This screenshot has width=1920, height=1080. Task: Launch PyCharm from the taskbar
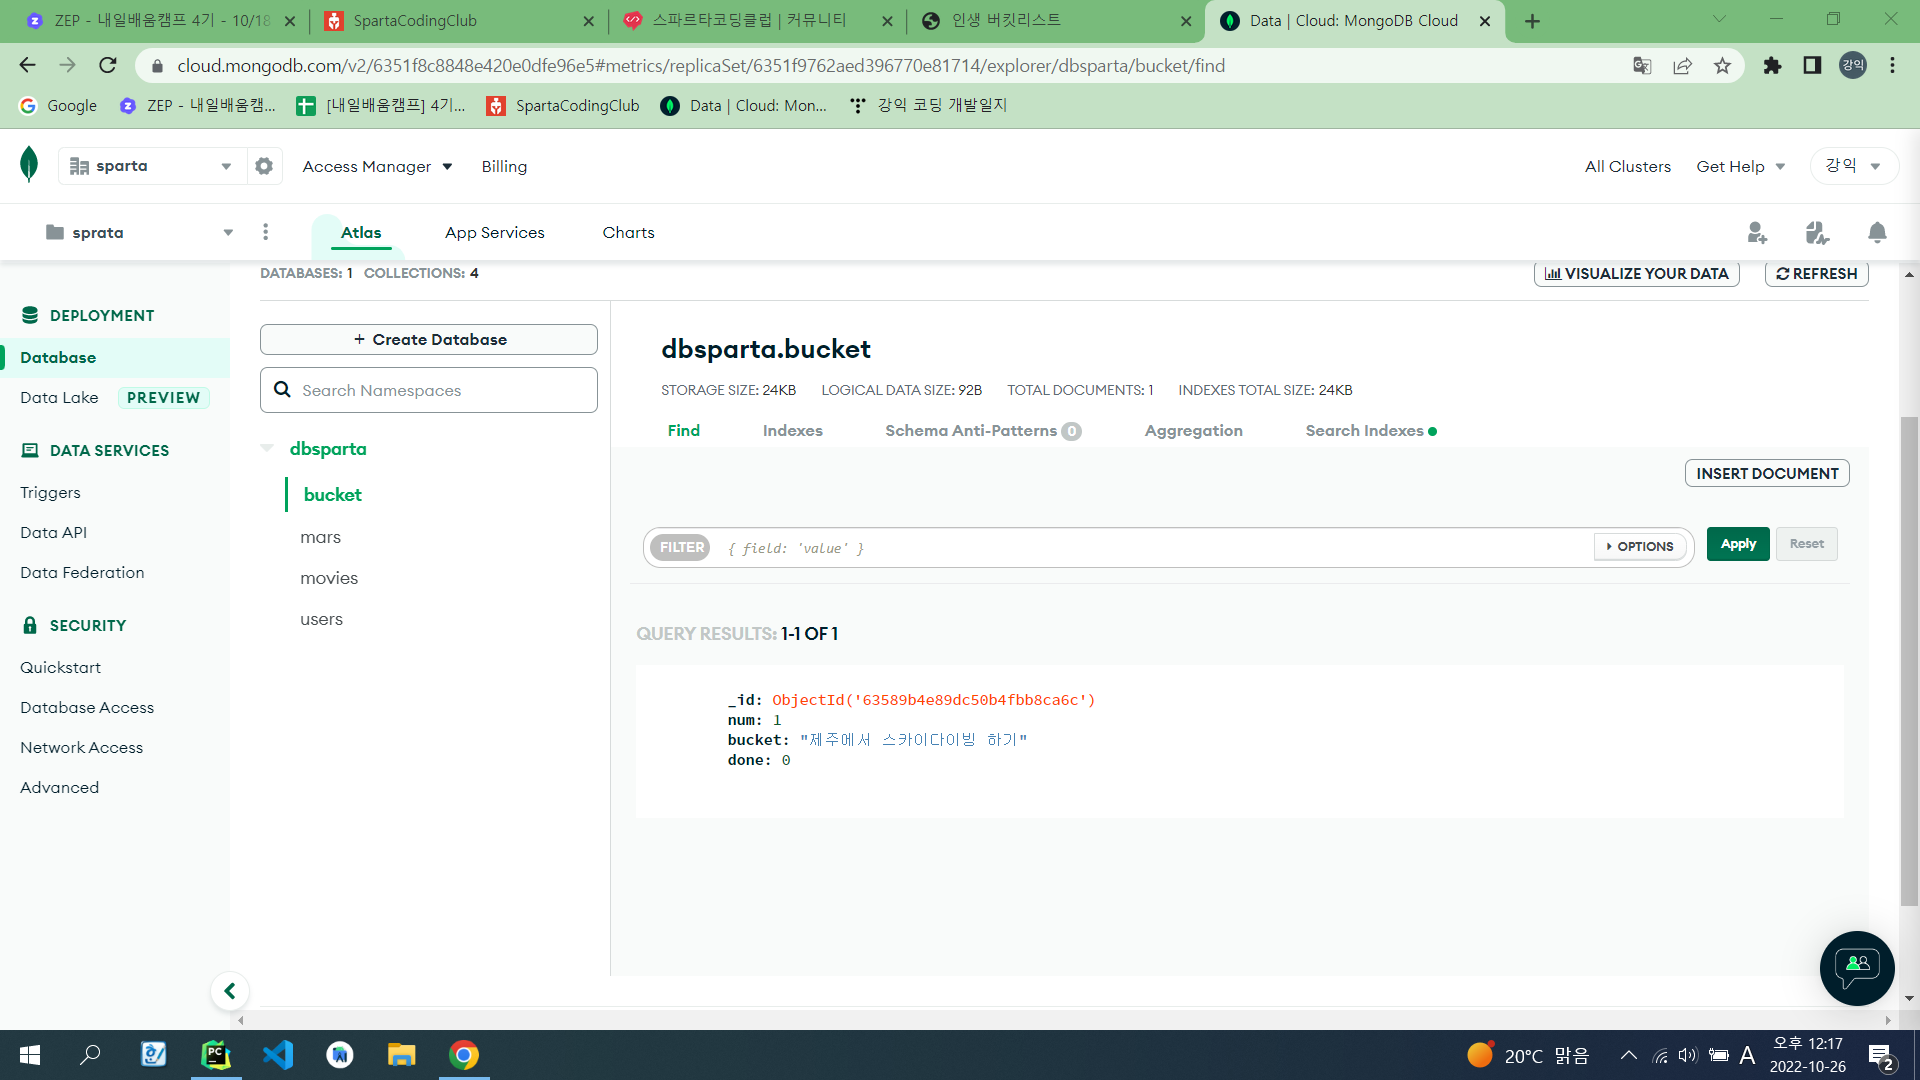tap(216, 1055)
